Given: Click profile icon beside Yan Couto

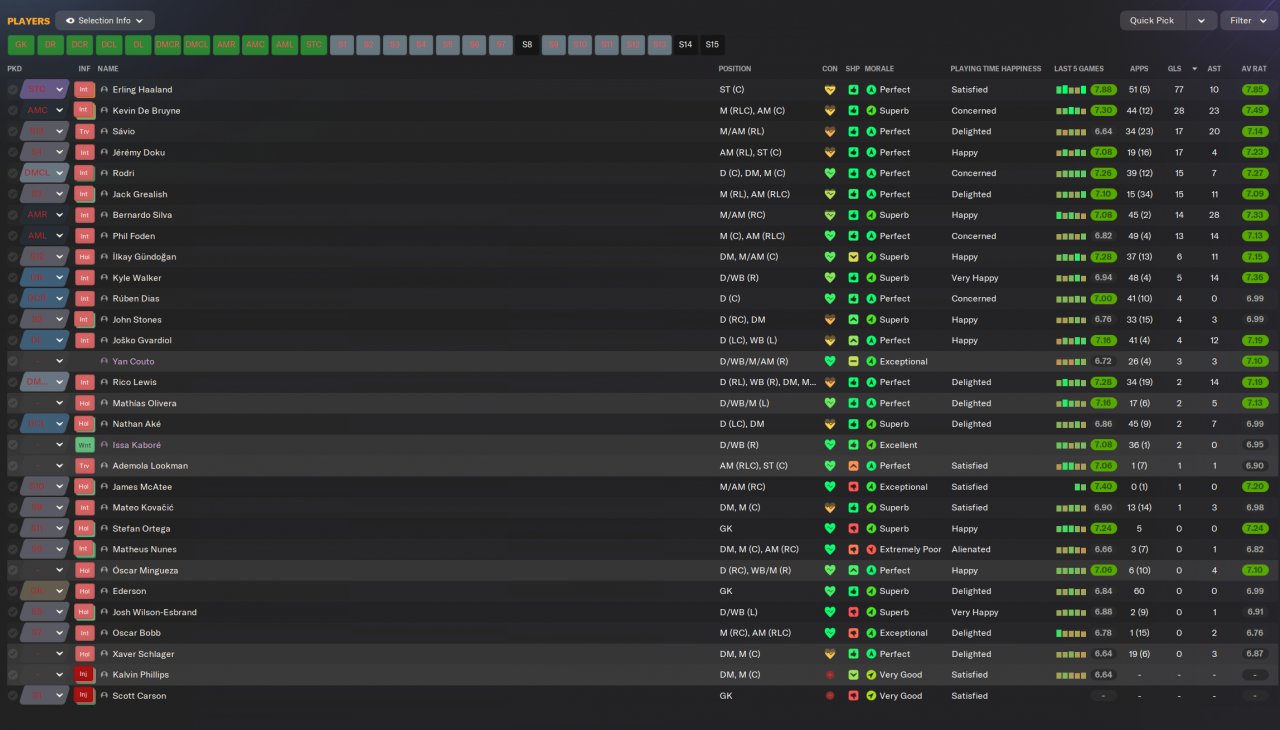Looking at the screenshot, I should [x=104, y=361].
